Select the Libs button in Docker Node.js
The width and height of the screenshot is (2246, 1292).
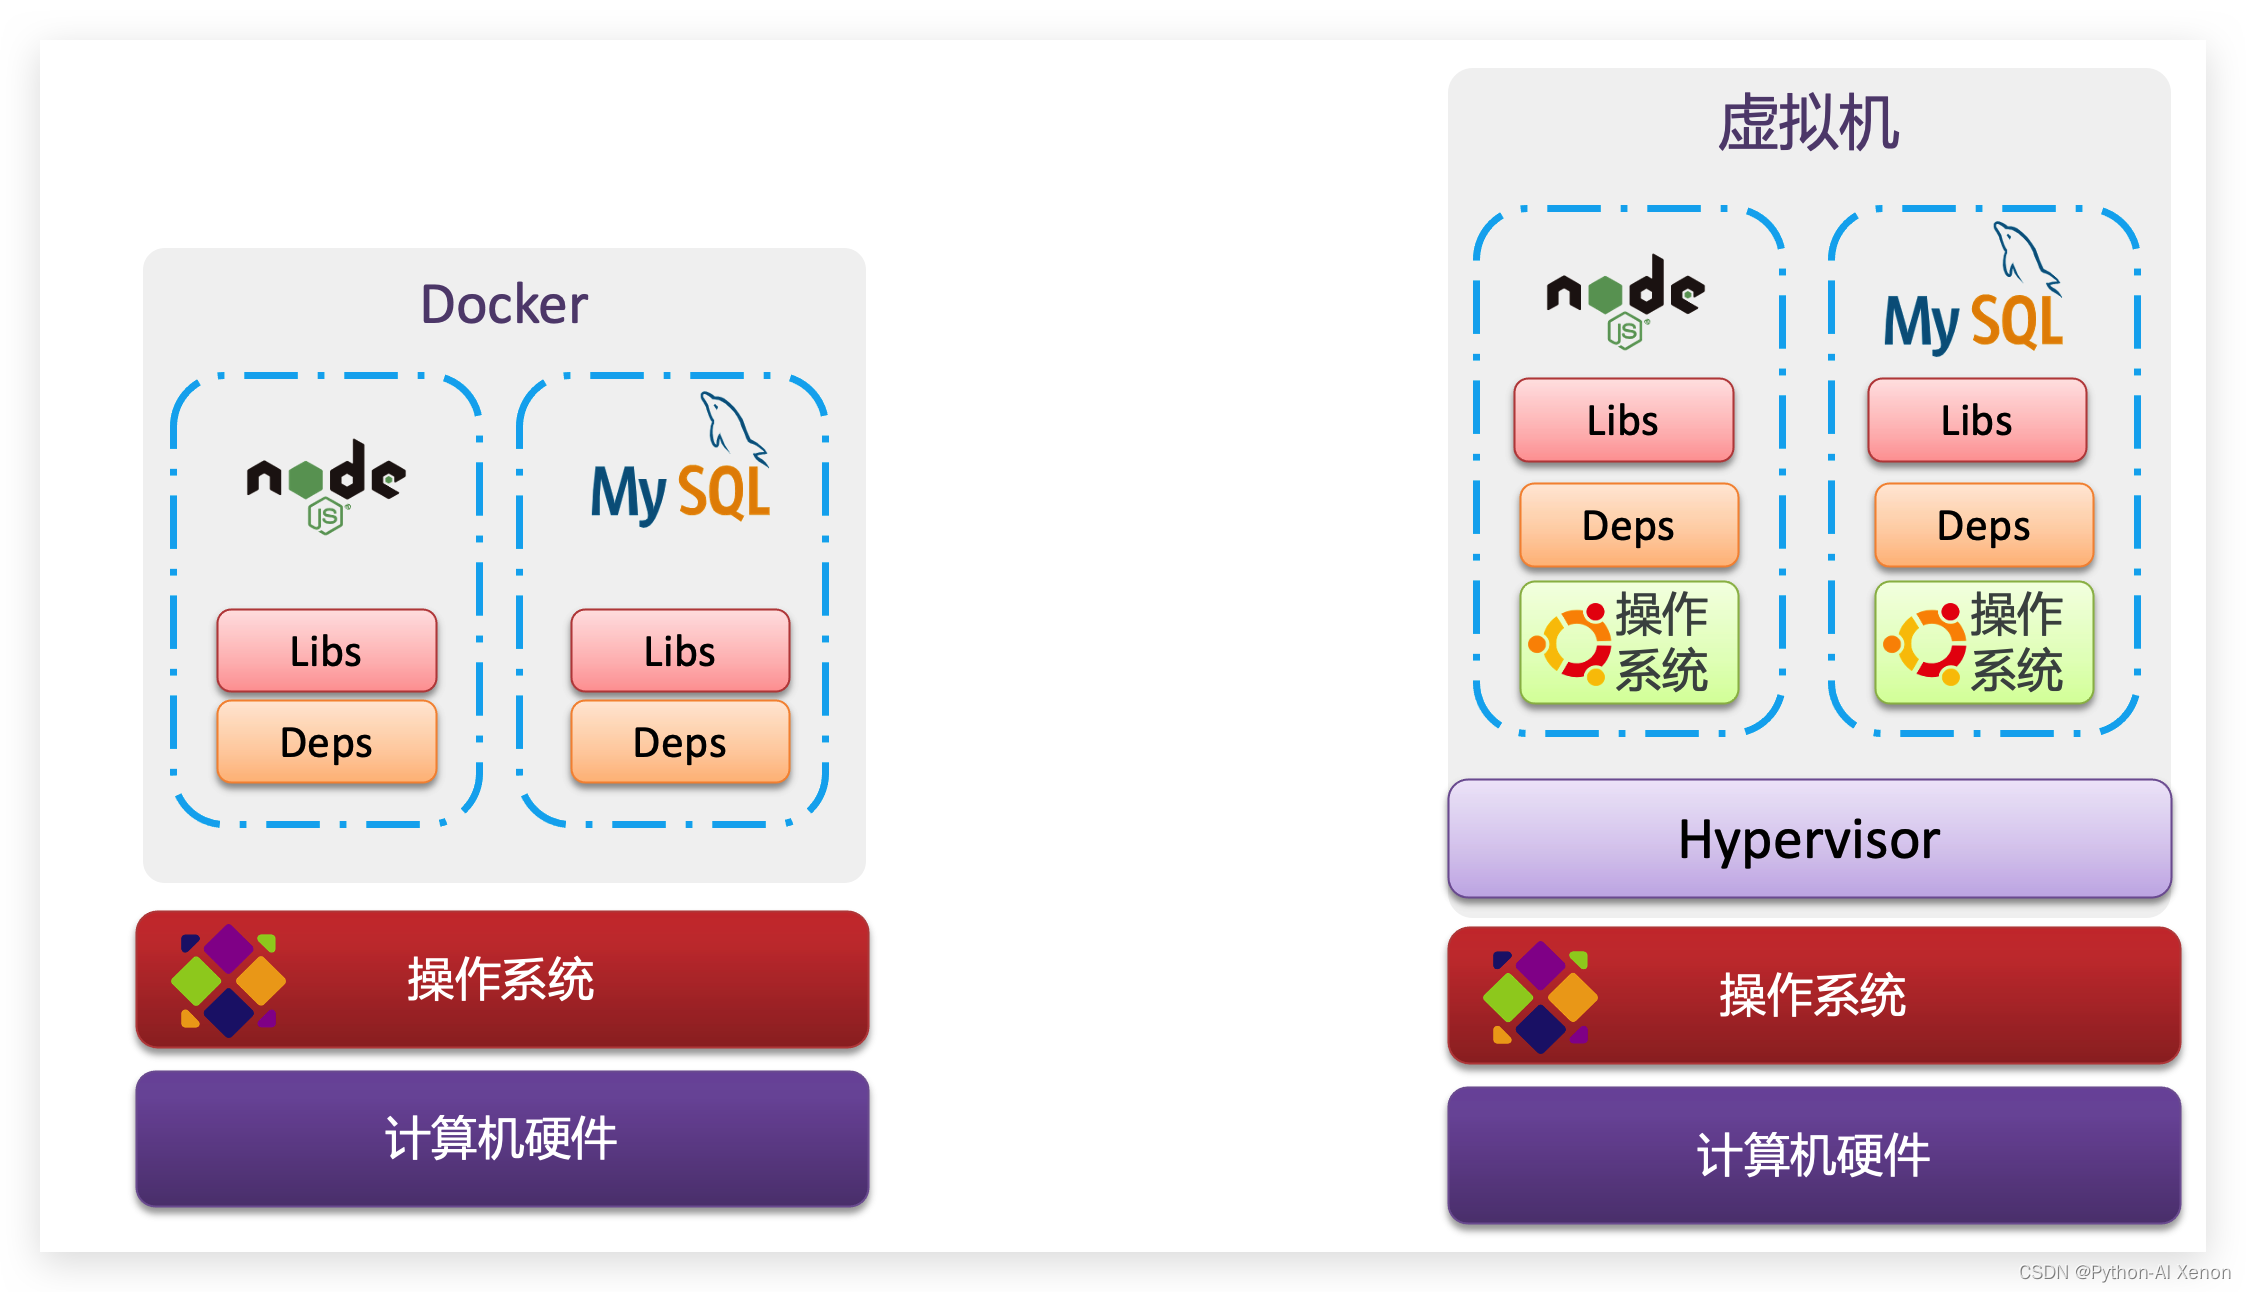324,648
